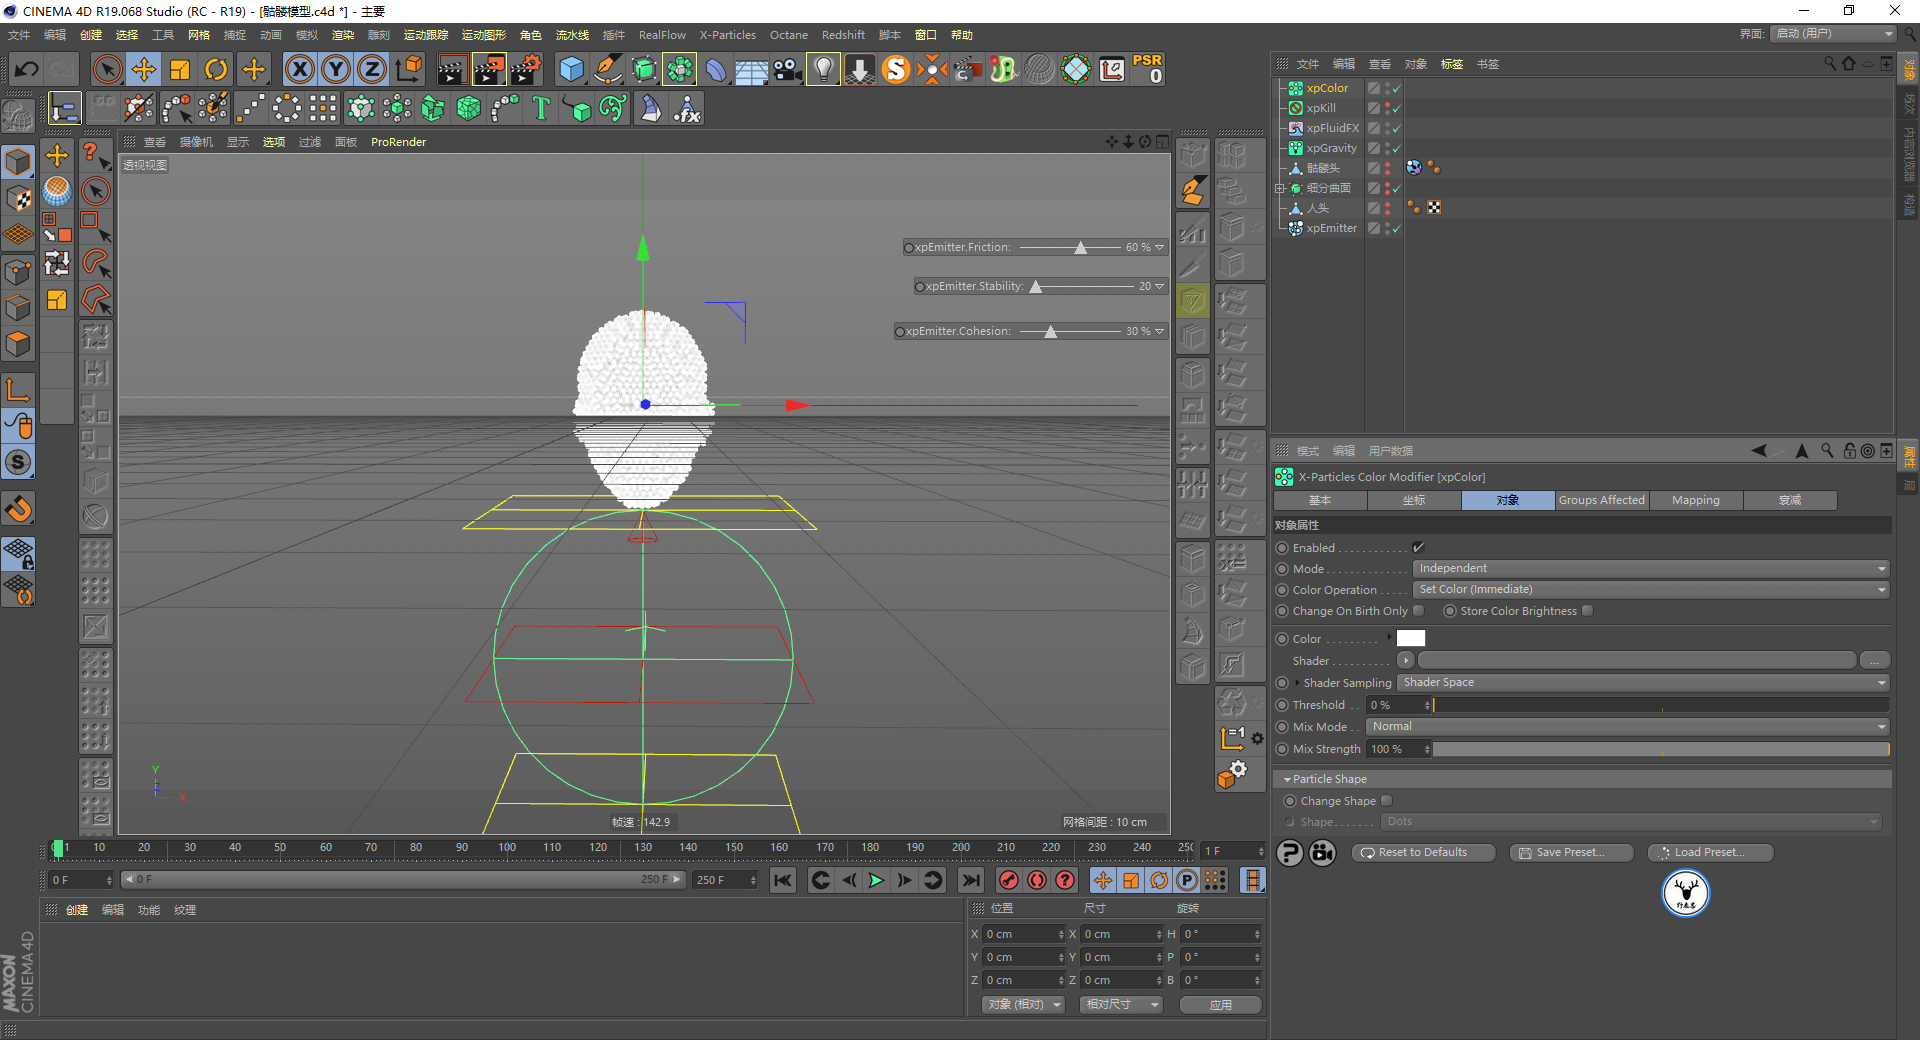Click the Reset to Defaults button
This screenshot has height=1040, width=1920.
click(1423, 853)
